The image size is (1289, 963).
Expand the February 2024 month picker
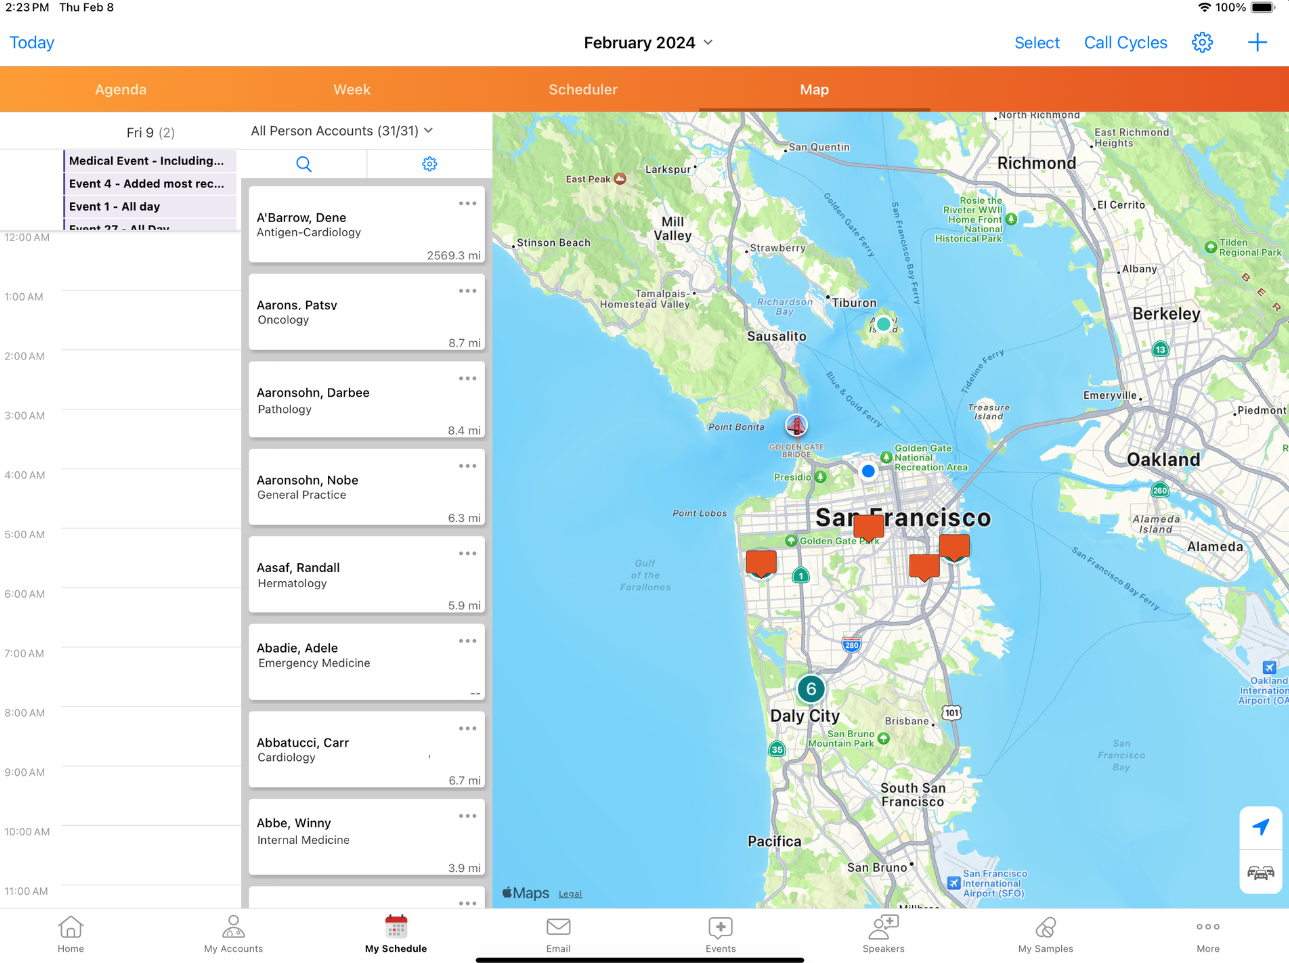coord(648,42)
